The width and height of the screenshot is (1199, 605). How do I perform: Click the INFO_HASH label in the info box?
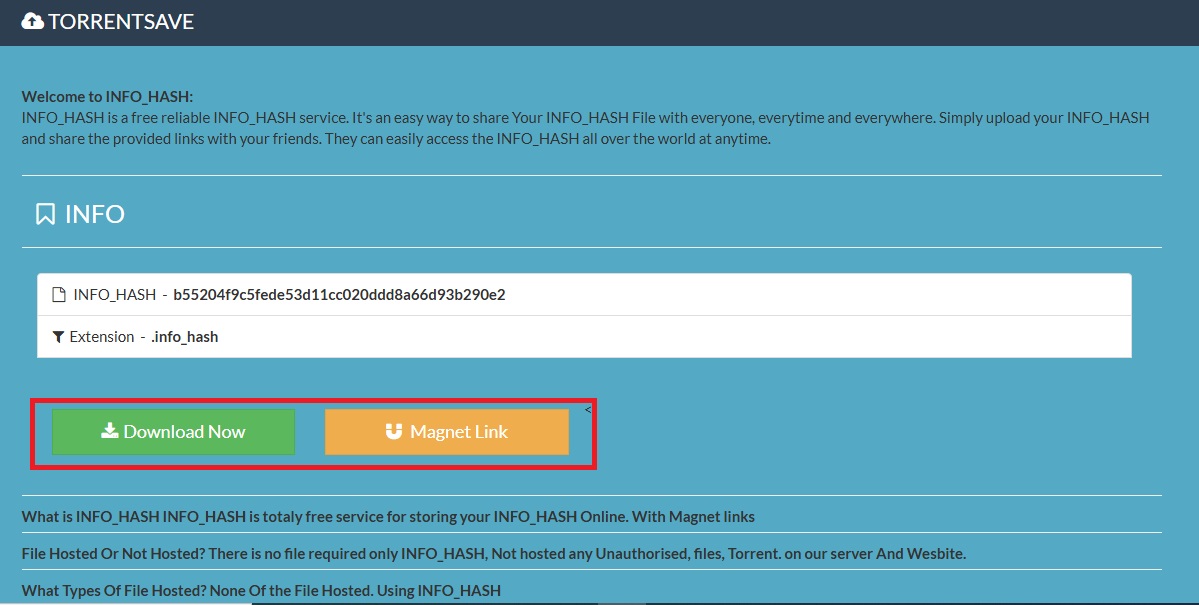pos(114,295)
